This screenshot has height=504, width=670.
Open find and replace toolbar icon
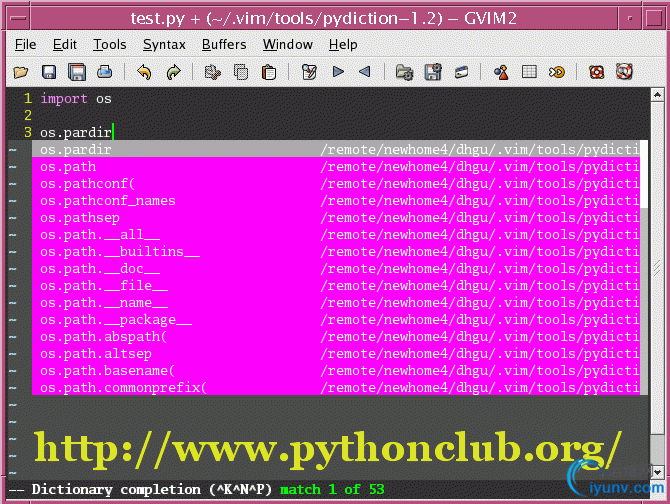point(309,72)
